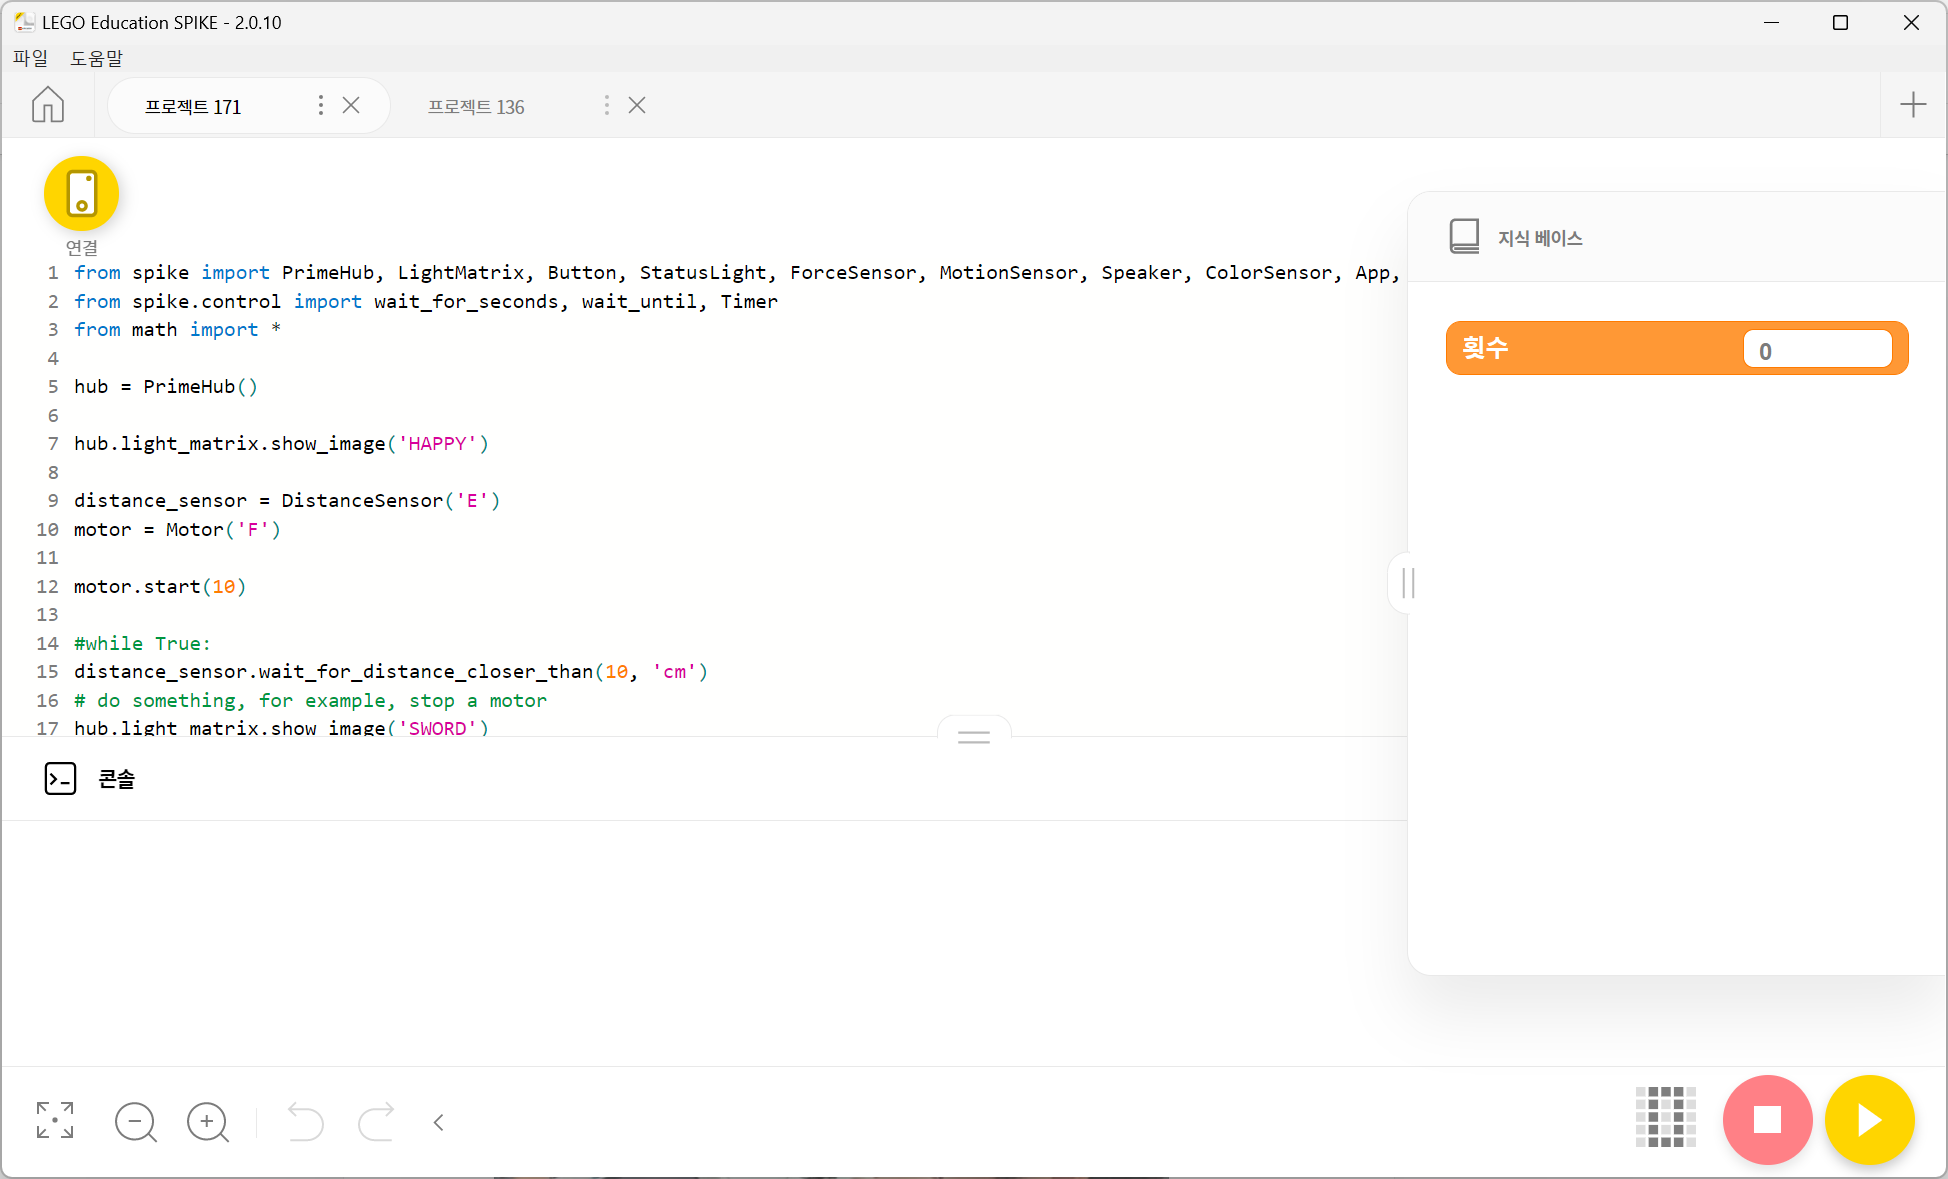1948x1179 pixels.
Task: Open the 지식 베이스 book icon
Action: [x=1464, y=237]
